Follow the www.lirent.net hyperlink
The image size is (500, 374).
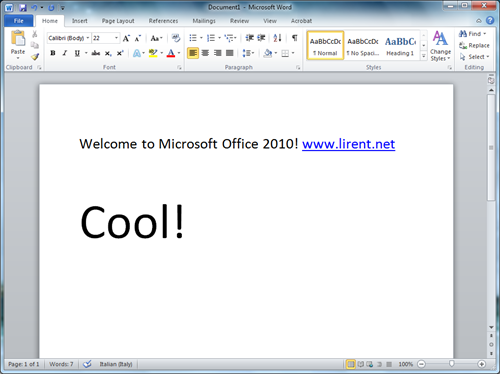(x=348, y=144)
